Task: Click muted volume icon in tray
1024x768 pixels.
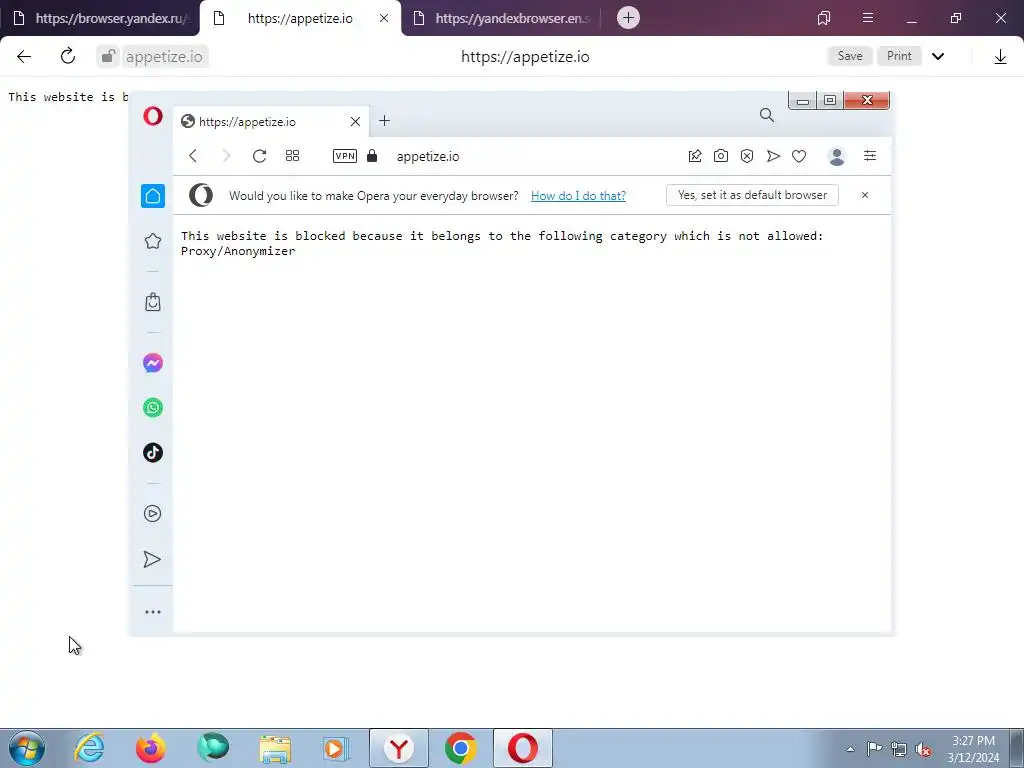Action: (x=923, y=749)
